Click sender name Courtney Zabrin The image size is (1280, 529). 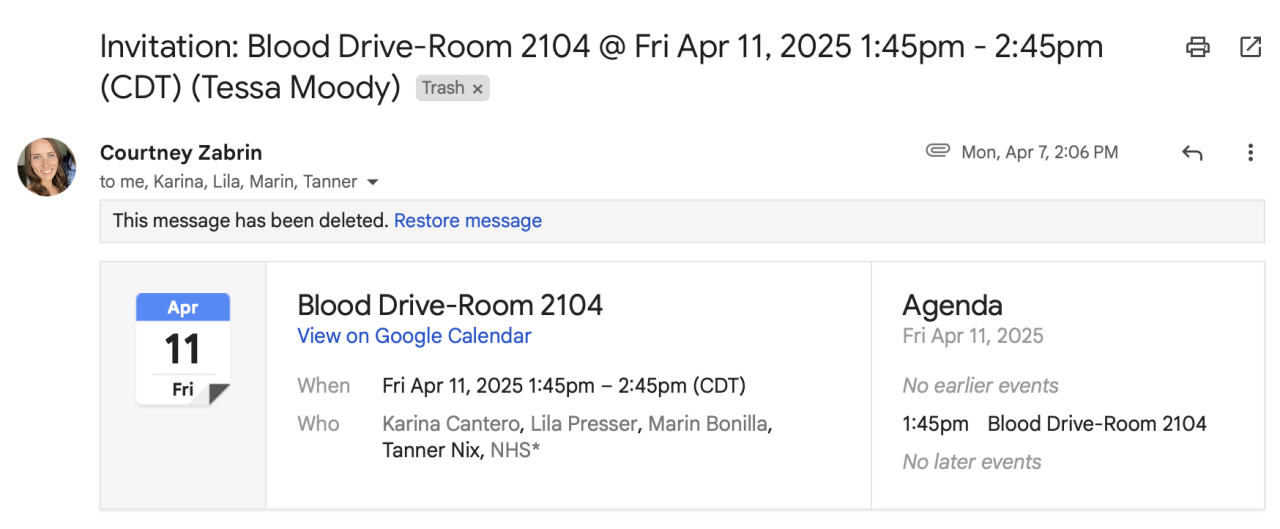tap(181, 153)
